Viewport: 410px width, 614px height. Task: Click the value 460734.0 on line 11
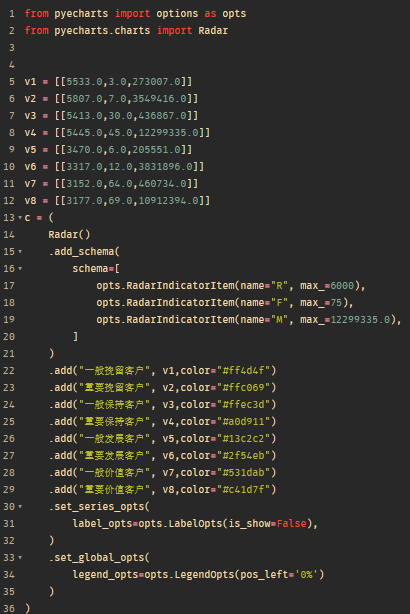[x=162, y=184]
